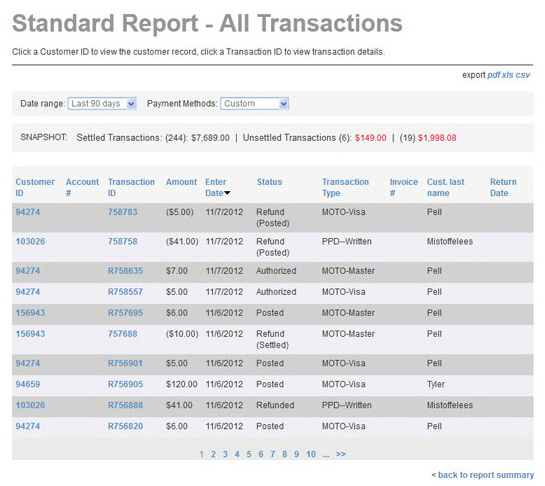Viewport: 545px width, 486px height.
Task: Sort by Transaction Type column header
Action: tap(345, 187)
